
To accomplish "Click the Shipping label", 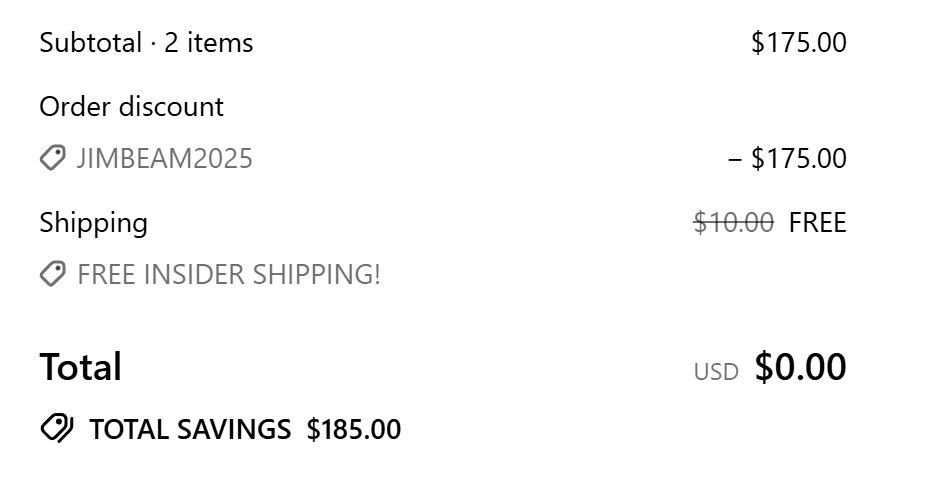I will pos(94,224).
